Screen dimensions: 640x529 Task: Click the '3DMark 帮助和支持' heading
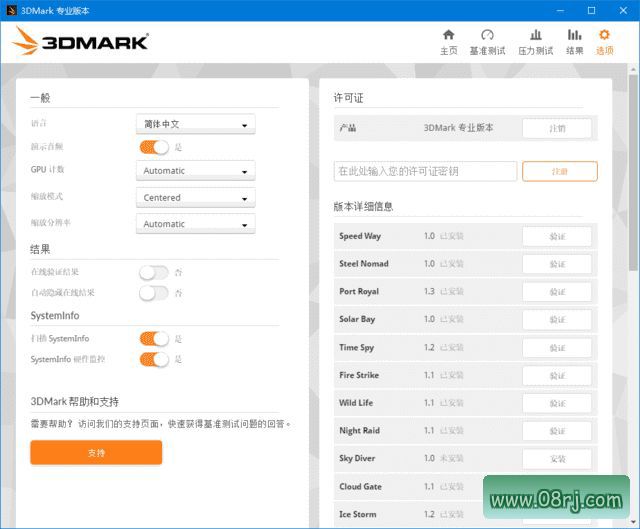click(x=75, y=402)
